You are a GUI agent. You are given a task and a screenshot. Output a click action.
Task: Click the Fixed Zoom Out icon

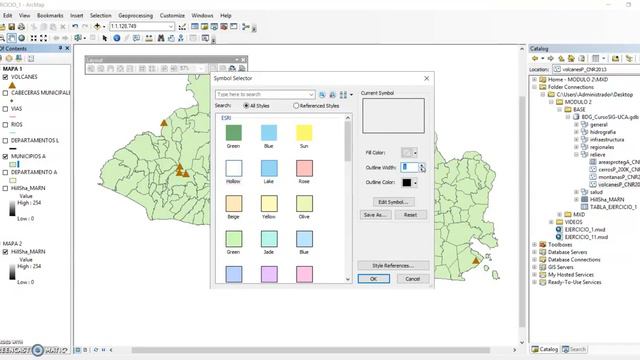pos(43,38)
